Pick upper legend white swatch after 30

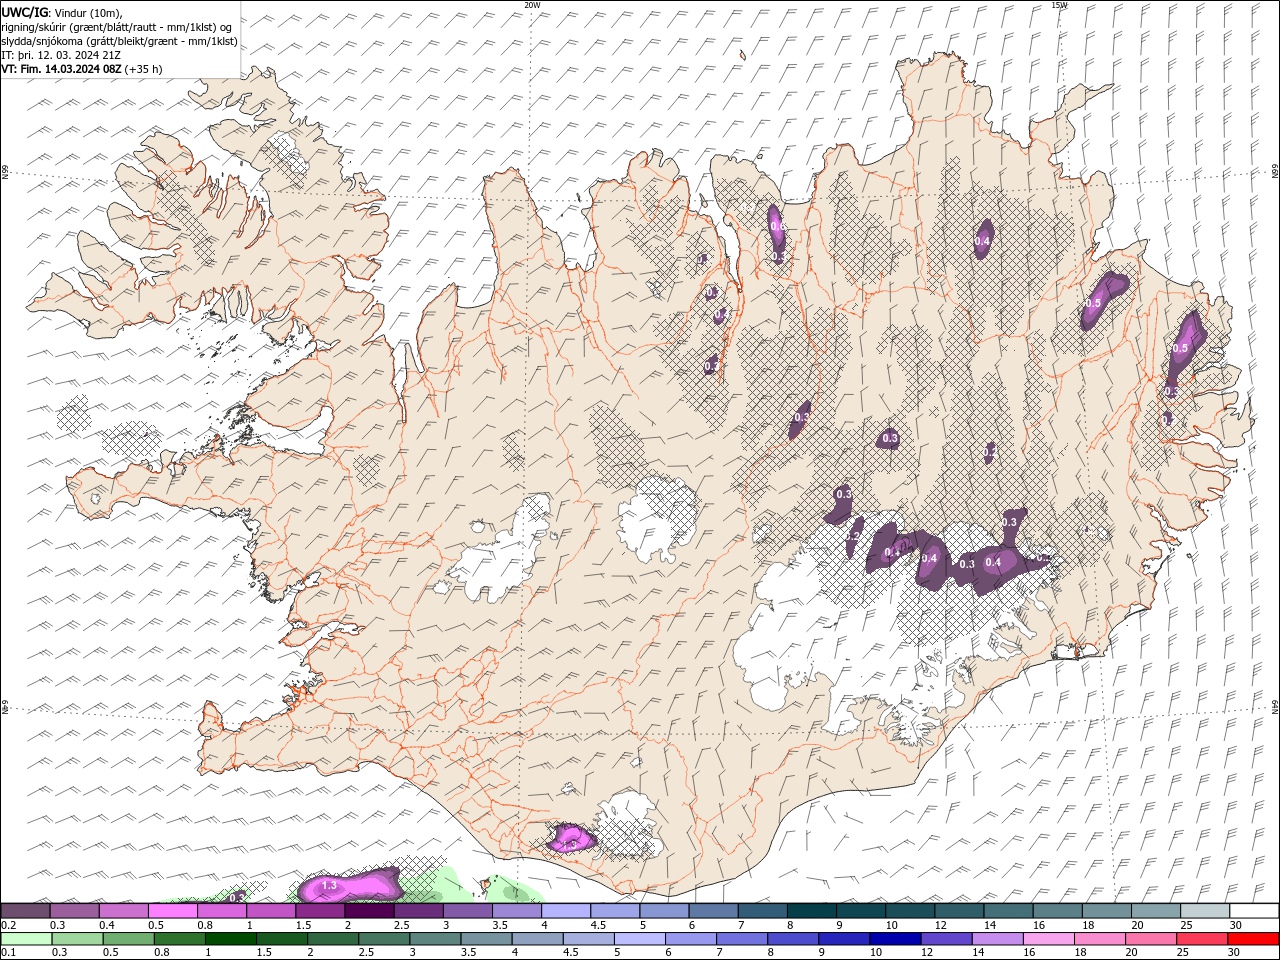[1255, 911]
